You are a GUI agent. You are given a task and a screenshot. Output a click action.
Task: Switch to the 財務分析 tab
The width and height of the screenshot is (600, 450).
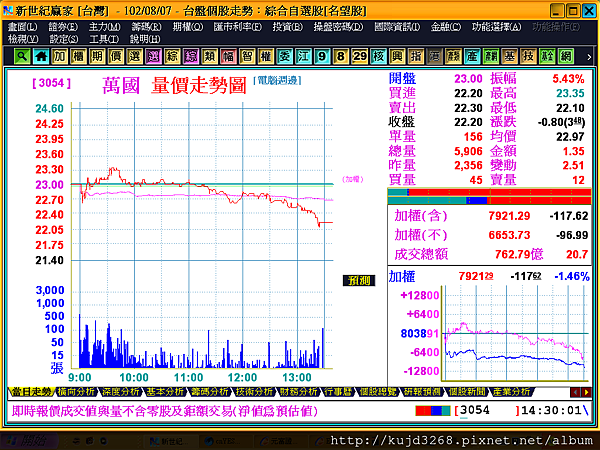click(x=299, y=392)
